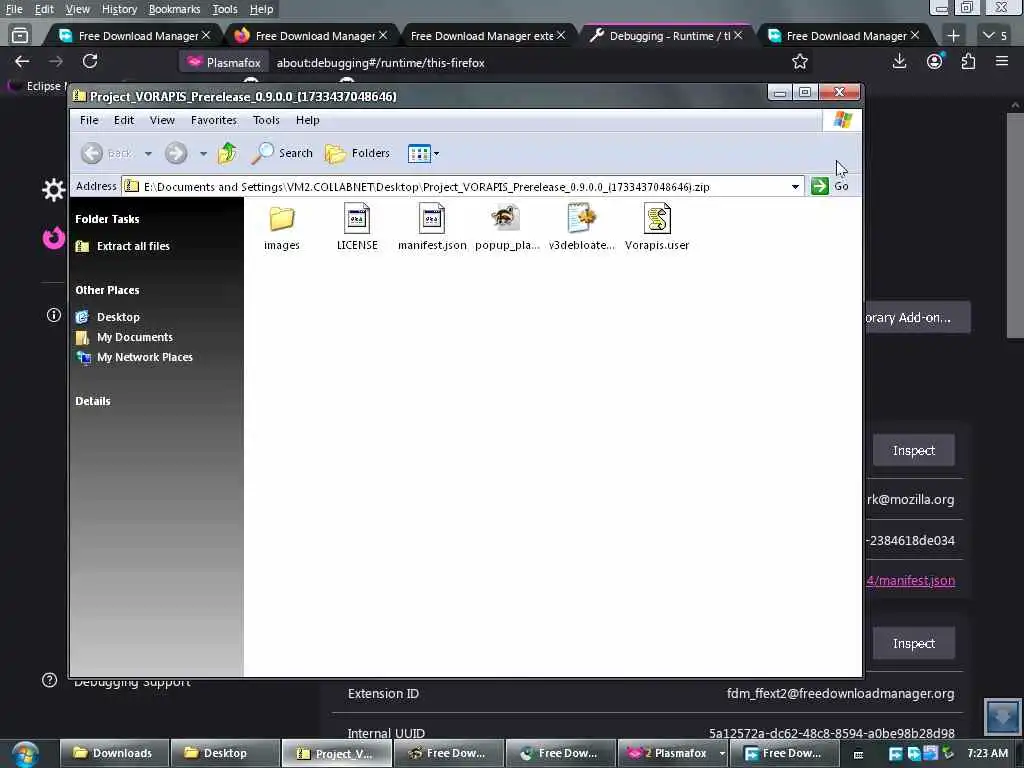Click the Explorer Back button
1024x768 pixels.
[106, 153]
